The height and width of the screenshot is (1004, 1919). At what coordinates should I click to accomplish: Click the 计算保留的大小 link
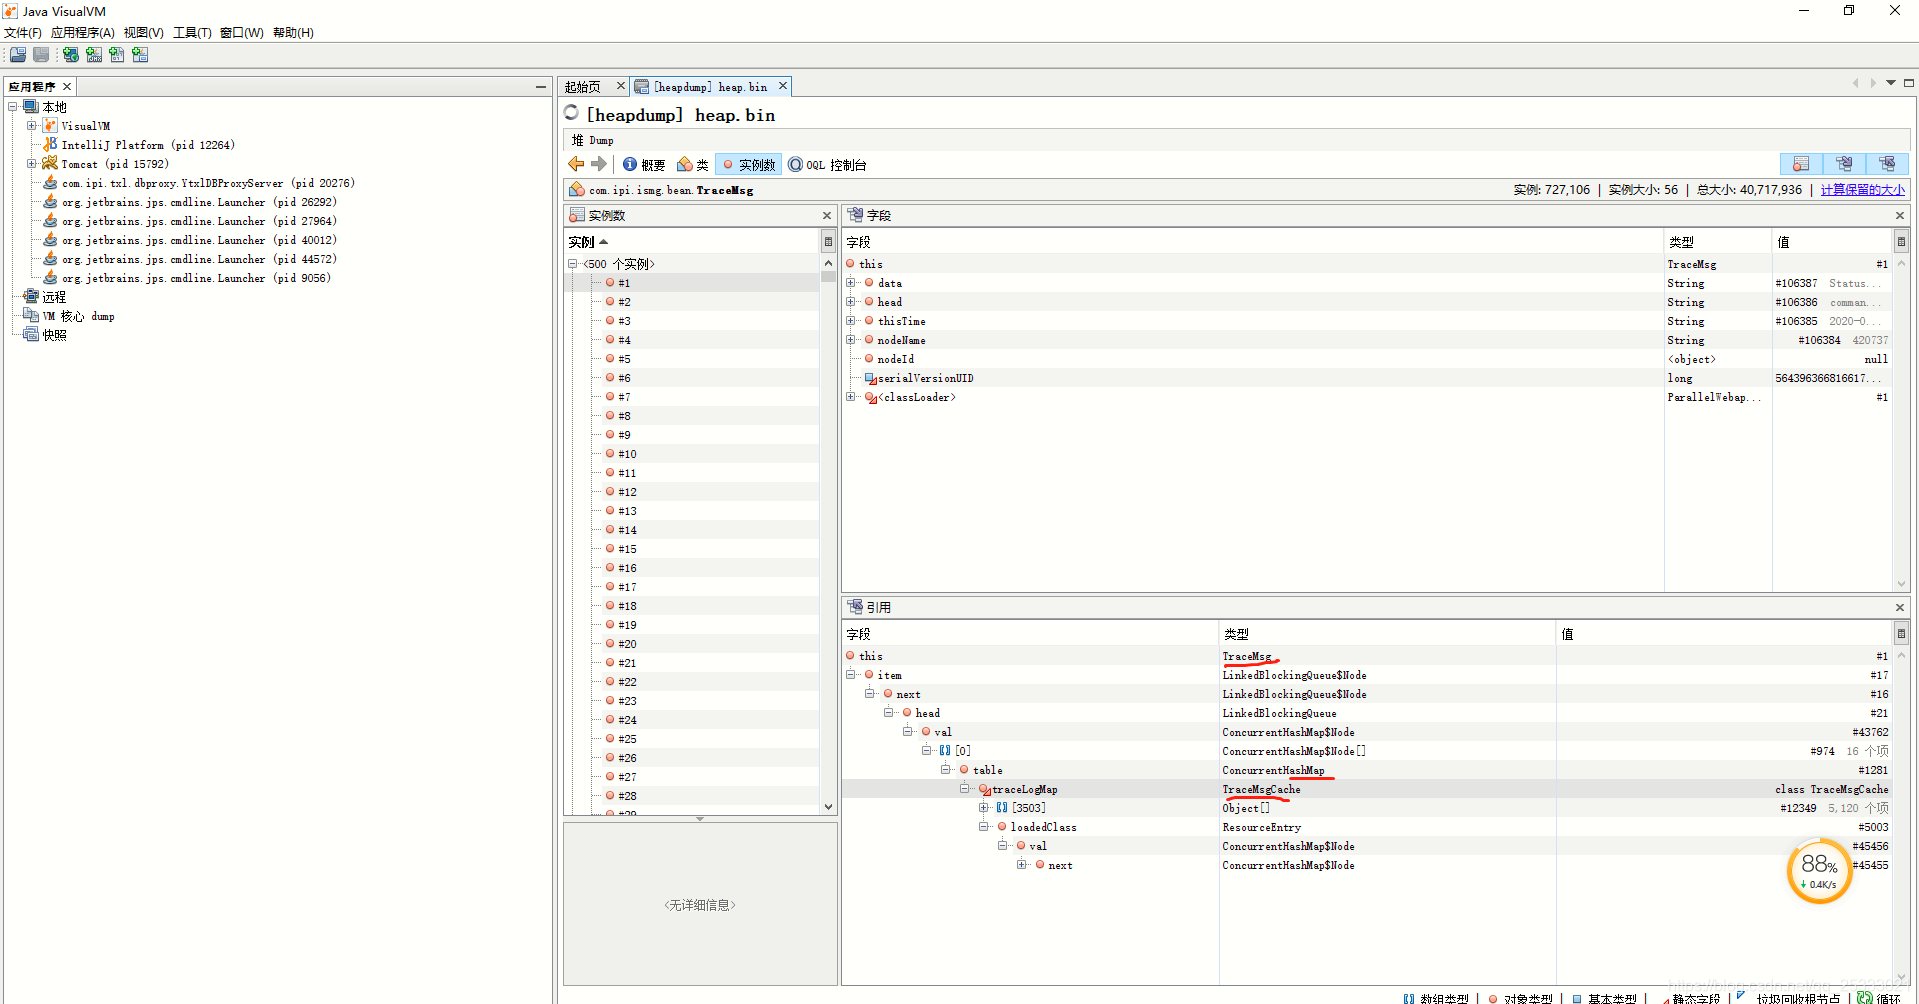point(1862,189)
